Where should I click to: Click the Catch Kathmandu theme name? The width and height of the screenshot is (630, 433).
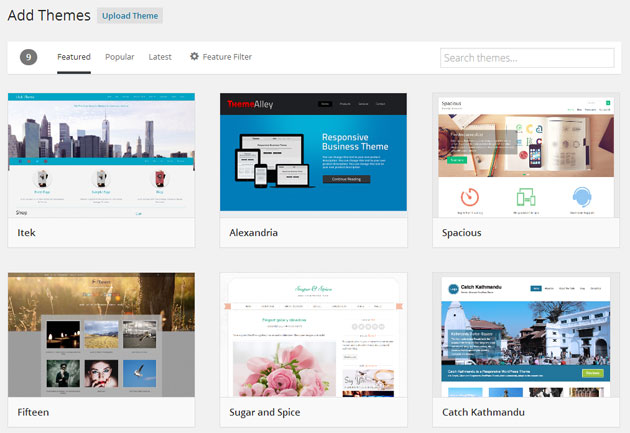[x=483, y=412]
